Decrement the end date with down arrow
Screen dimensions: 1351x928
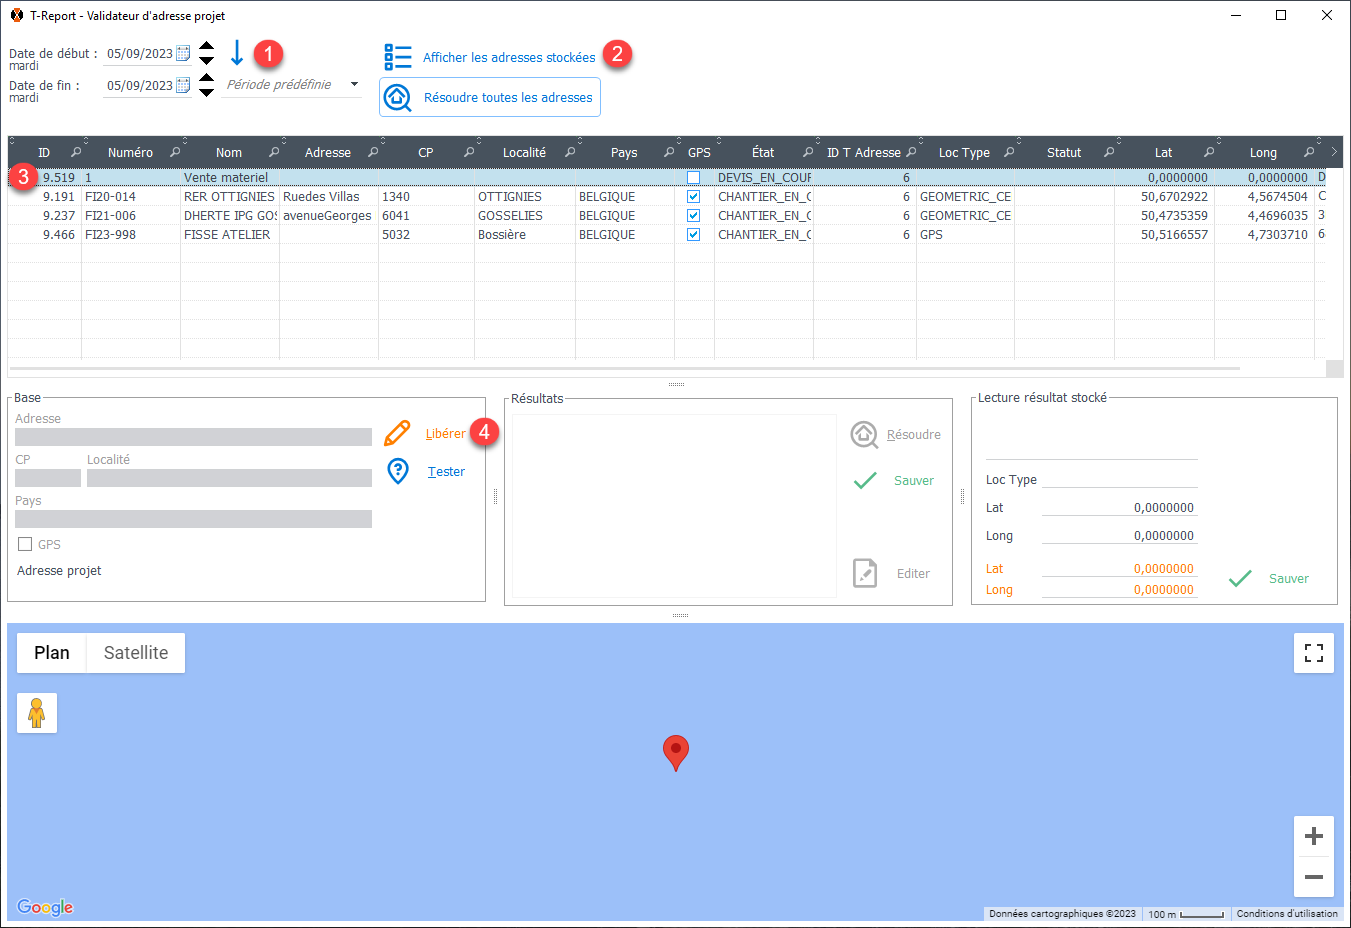tap(206, 93)
